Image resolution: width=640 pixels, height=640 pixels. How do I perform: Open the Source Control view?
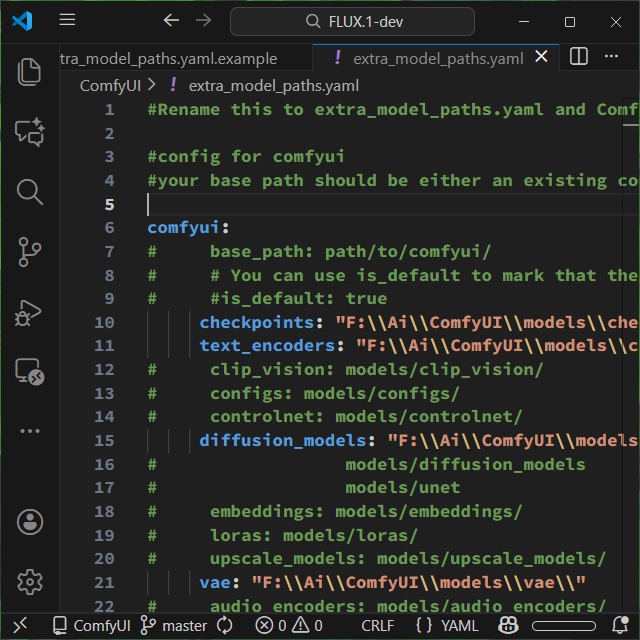point(29,252)
